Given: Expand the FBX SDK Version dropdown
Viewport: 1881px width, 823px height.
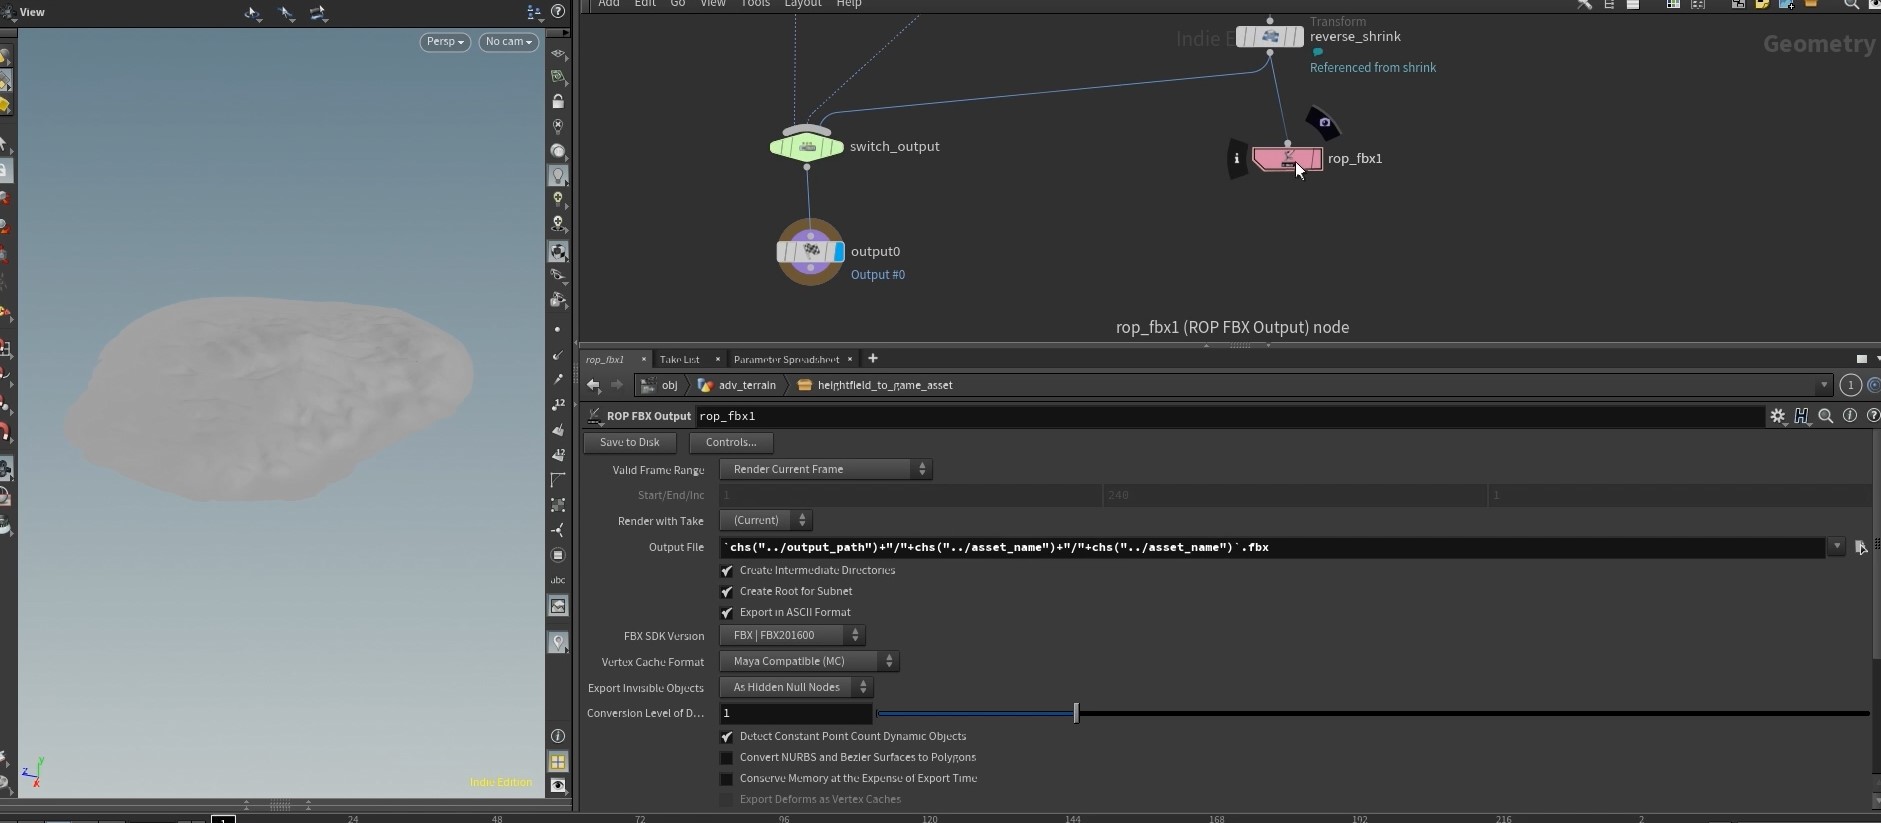Looking at the screenshot, I should point(792,635).
